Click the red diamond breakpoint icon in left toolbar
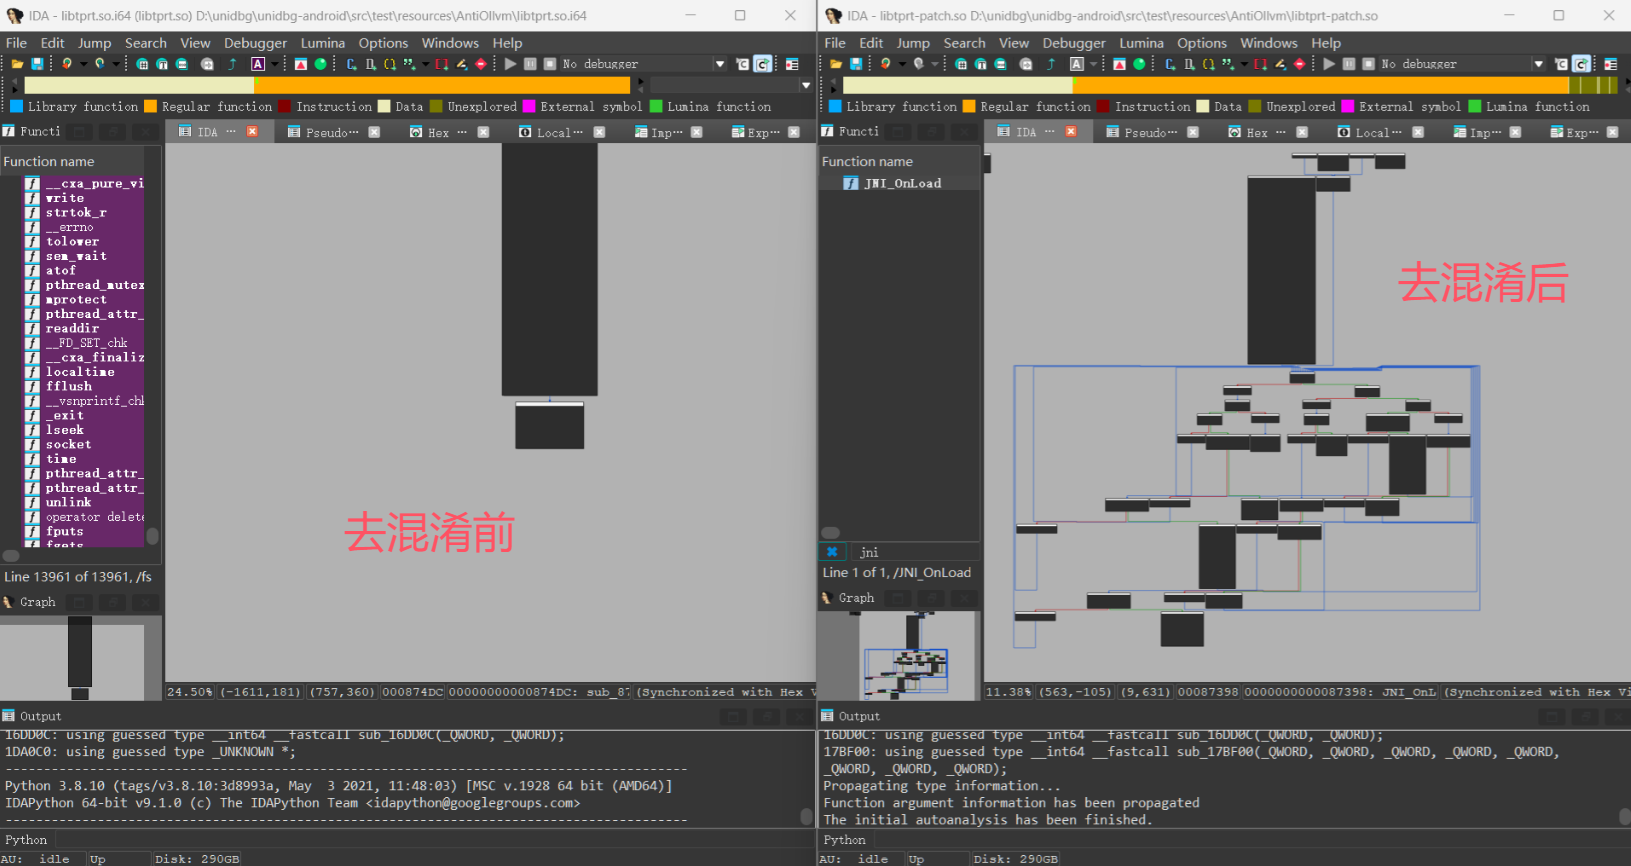 (x=481, y=64)
